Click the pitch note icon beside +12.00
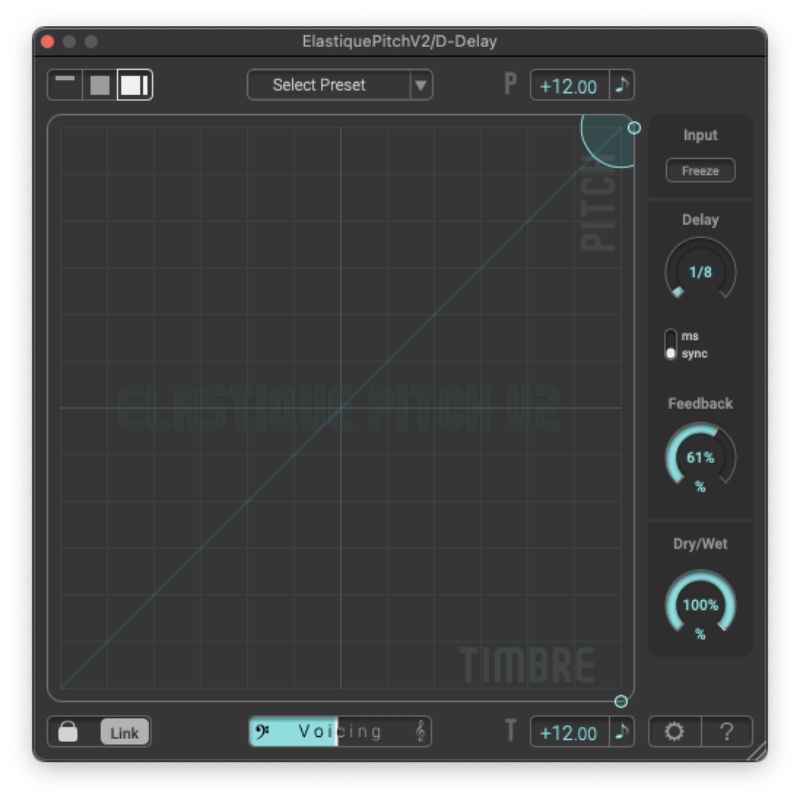This screenshot has height=800, width=800. pyautogui.click(x=622, y=85)
